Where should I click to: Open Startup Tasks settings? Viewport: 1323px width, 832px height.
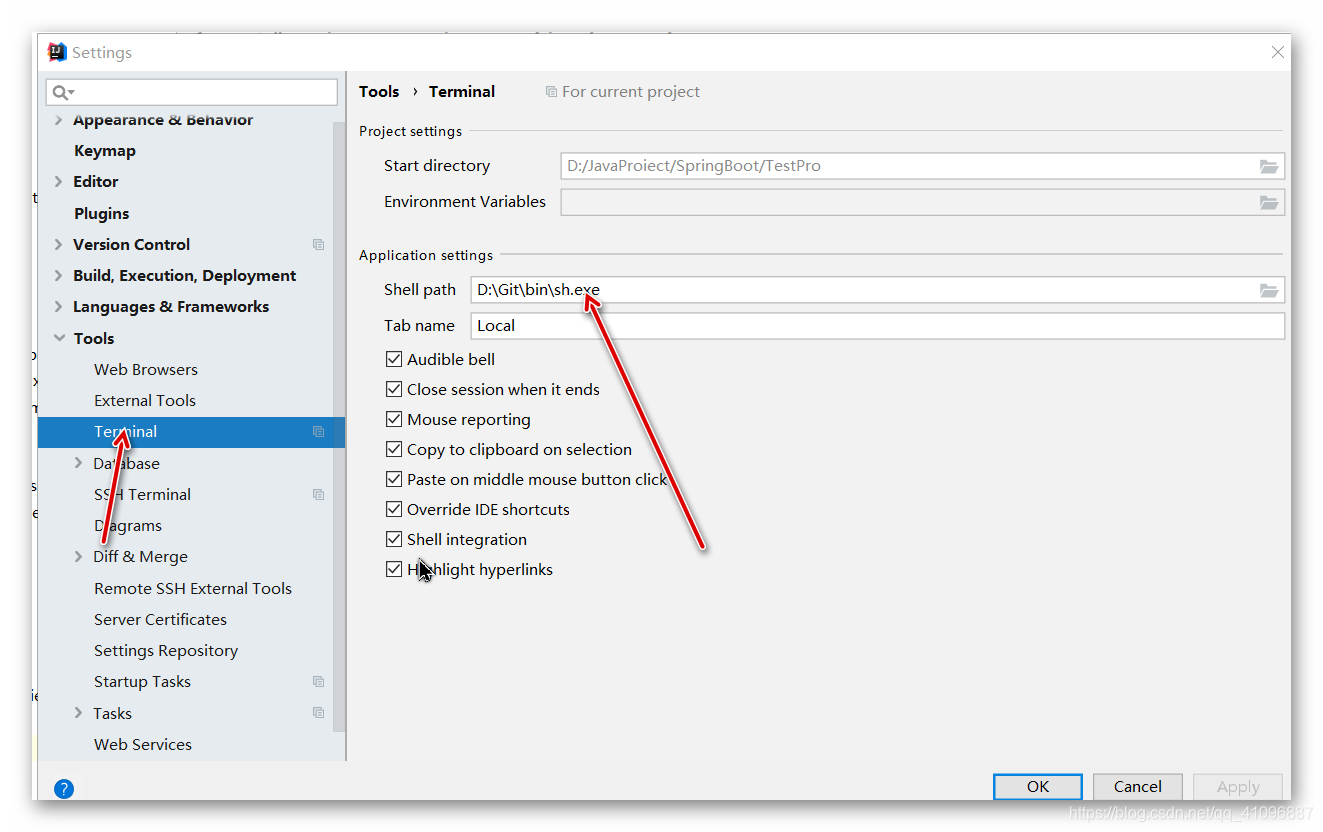point(142,682)
